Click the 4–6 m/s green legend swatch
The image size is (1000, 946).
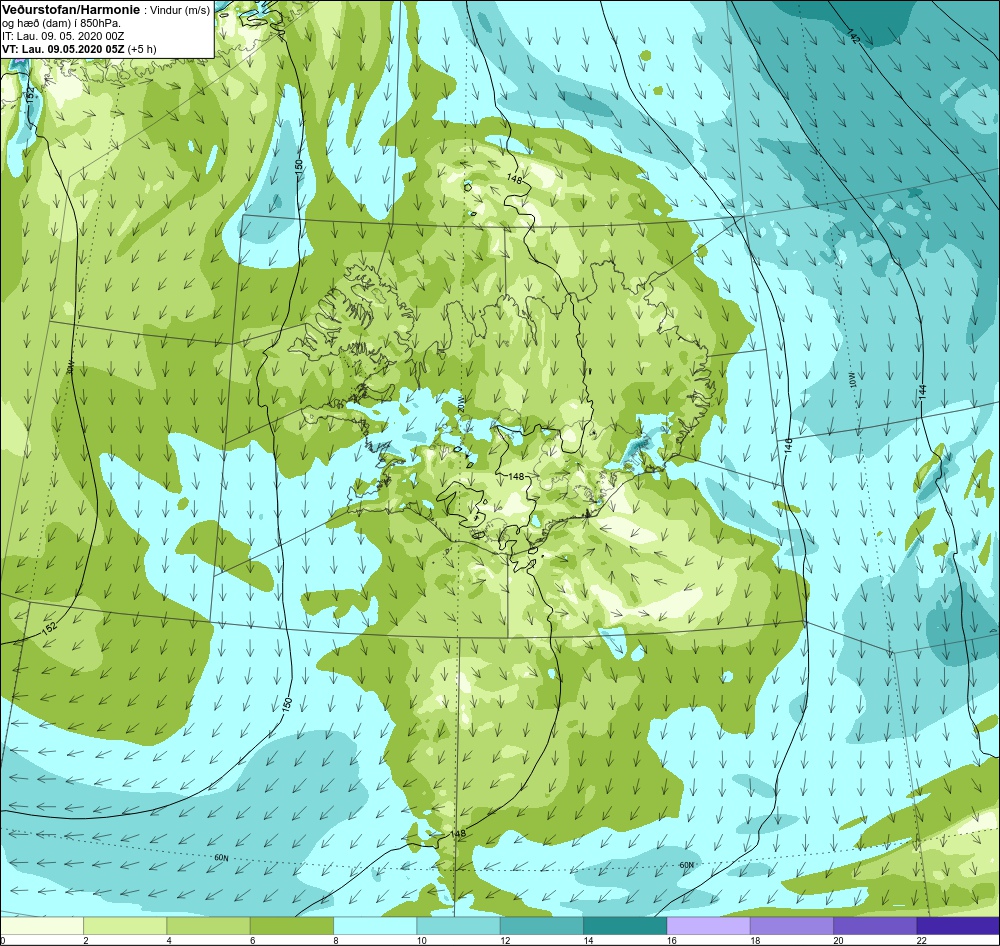[209, 925]
